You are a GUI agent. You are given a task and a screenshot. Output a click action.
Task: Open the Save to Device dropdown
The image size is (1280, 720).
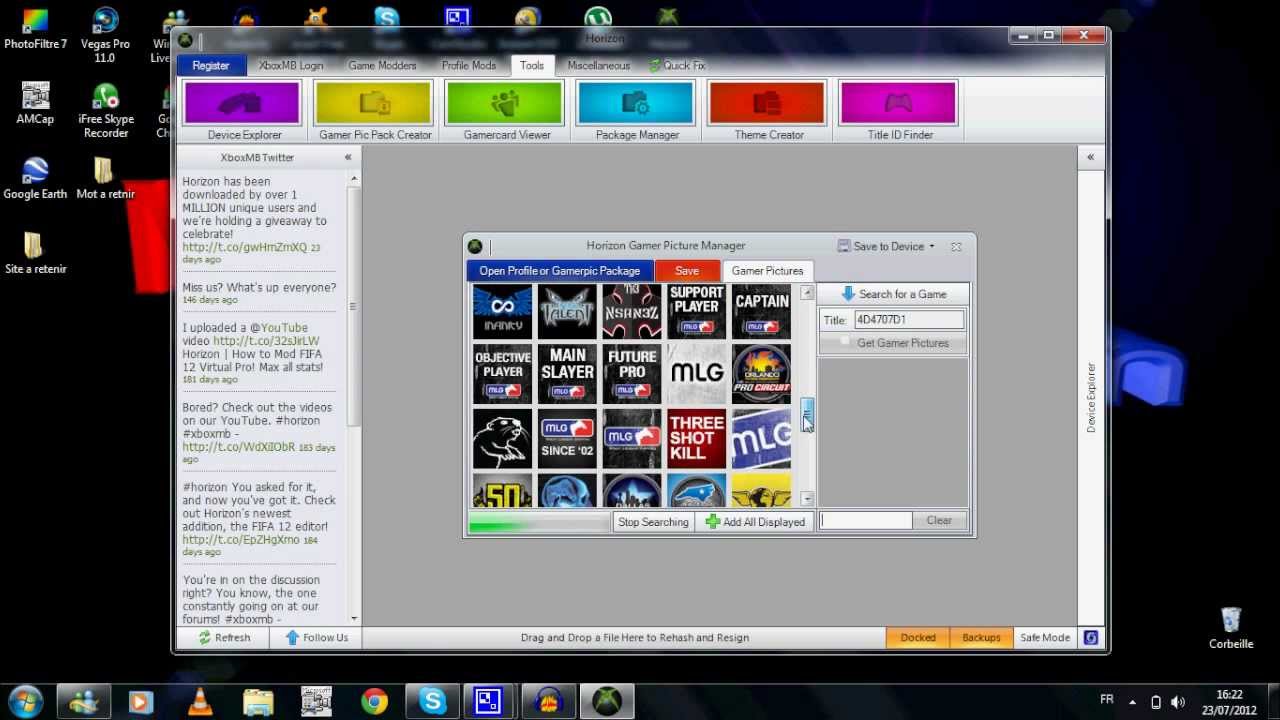(886, 246)
